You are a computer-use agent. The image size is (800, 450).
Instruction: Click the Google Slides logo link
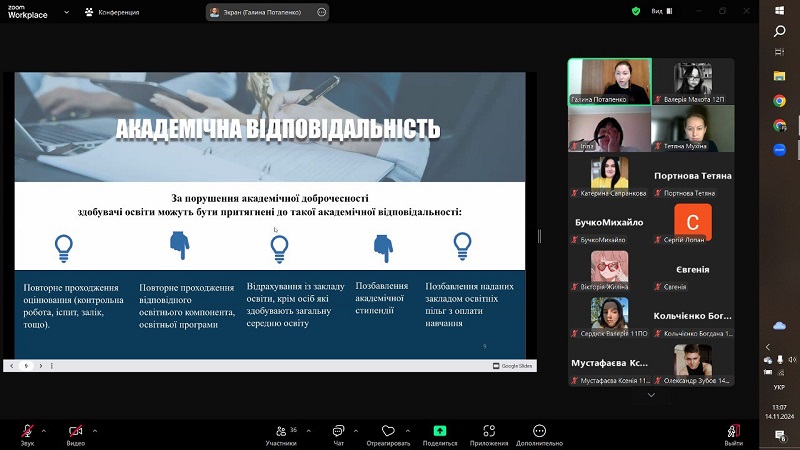pyautogui.click(x=512, y=366)
